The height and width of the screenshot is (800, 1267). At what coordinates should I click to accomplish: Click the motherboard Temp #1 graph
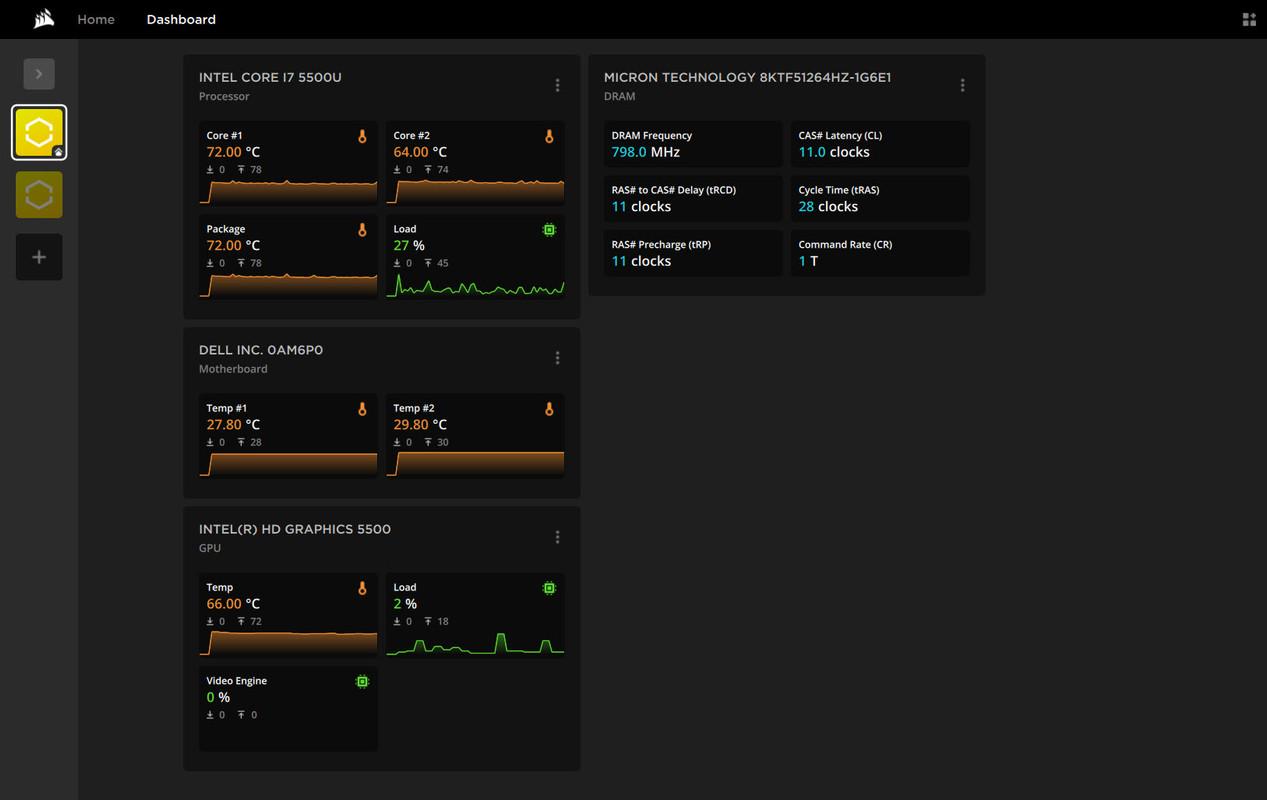click(289, 464)
